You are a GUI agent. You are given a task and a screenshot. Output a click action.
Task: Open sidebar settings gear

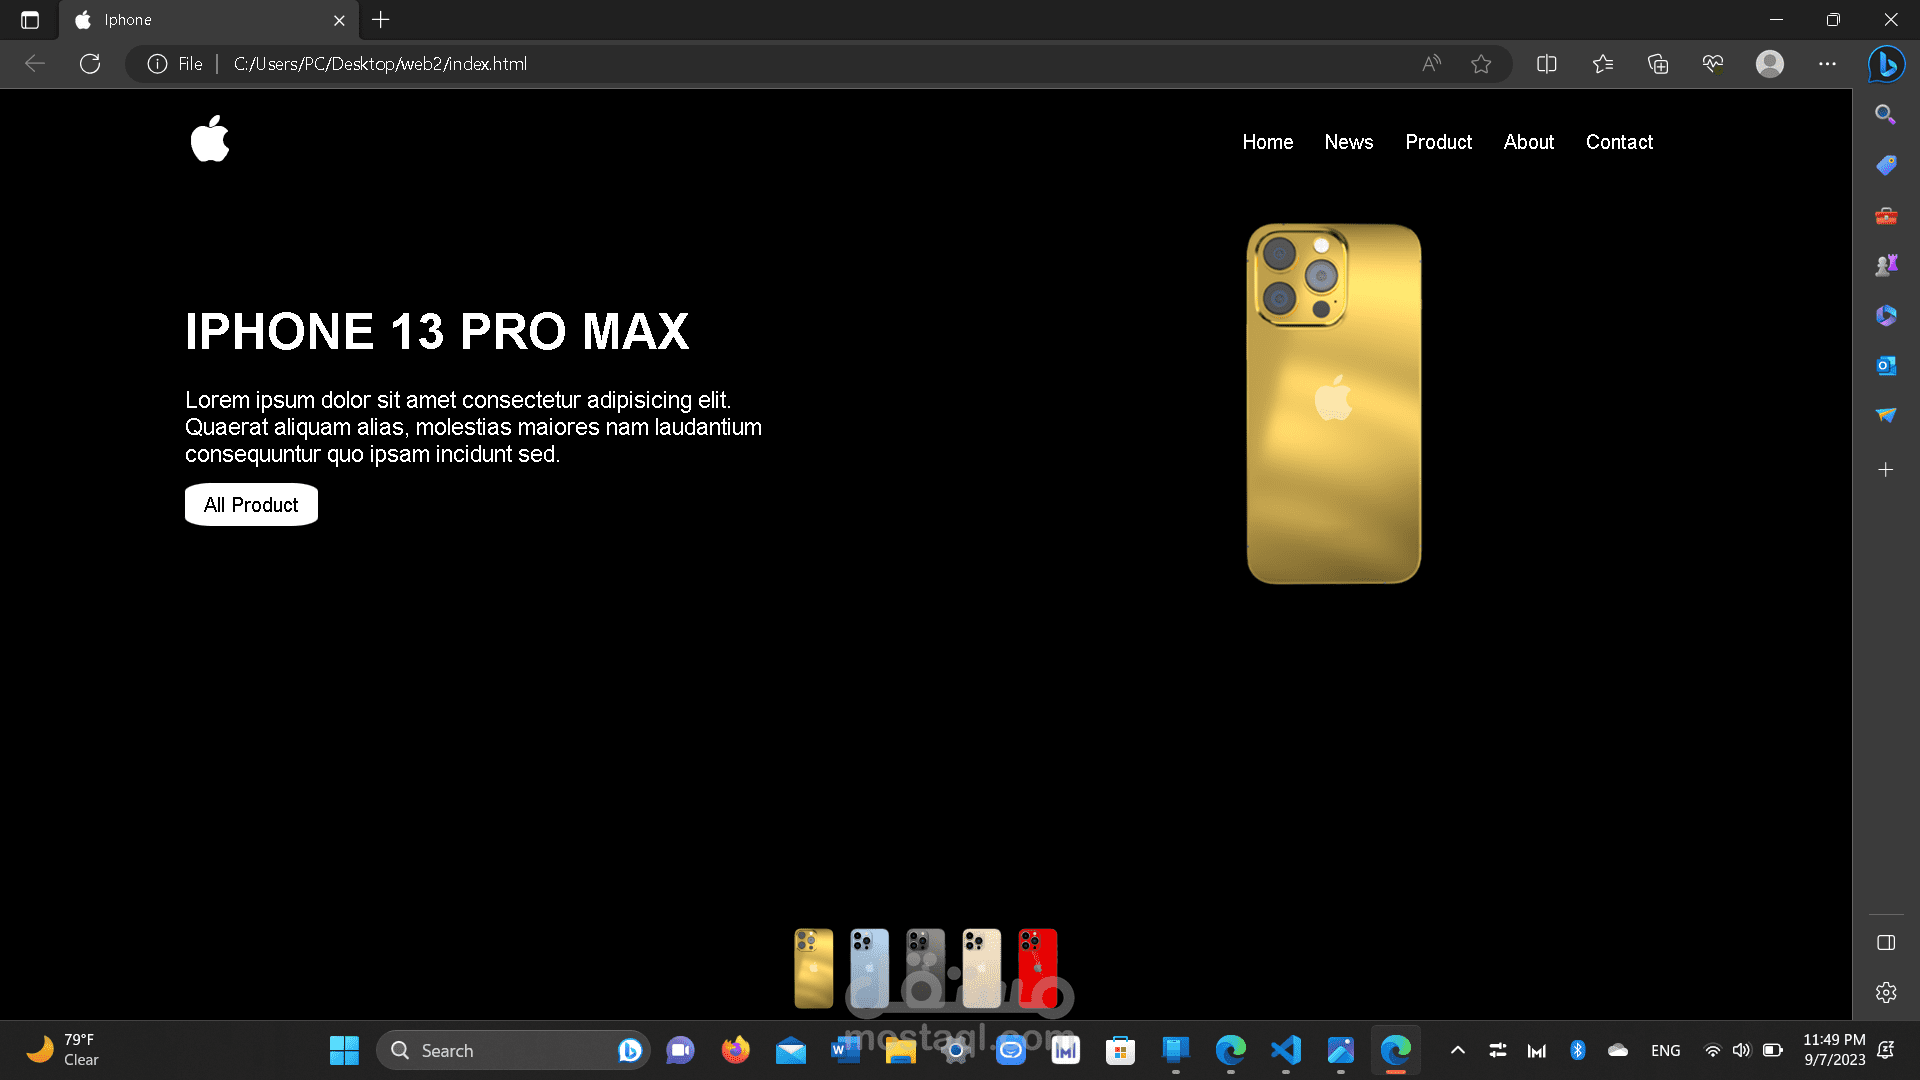tap(1886, 992)
